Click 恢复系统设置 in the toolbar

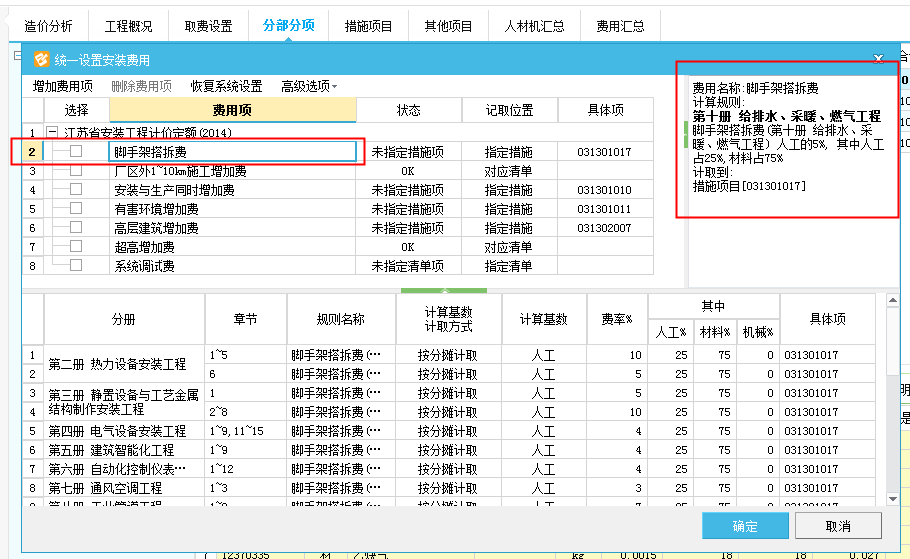click(x=226, y=87)
